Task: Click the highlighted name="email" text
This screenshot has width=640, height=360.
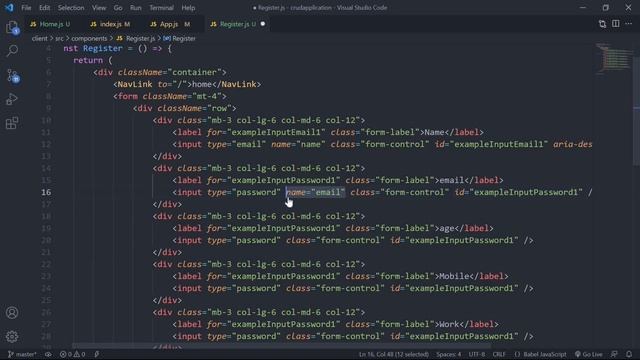Action: [x=315, y=192]
